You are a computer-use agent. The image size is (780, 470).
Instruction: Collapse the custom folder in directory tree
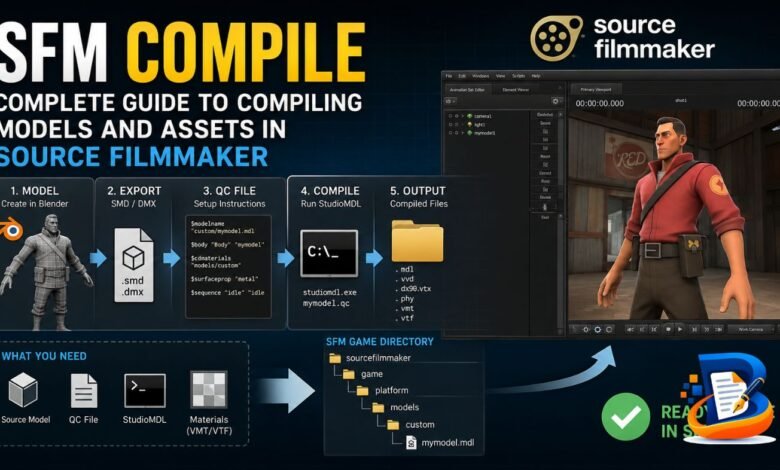click(393, 425)
